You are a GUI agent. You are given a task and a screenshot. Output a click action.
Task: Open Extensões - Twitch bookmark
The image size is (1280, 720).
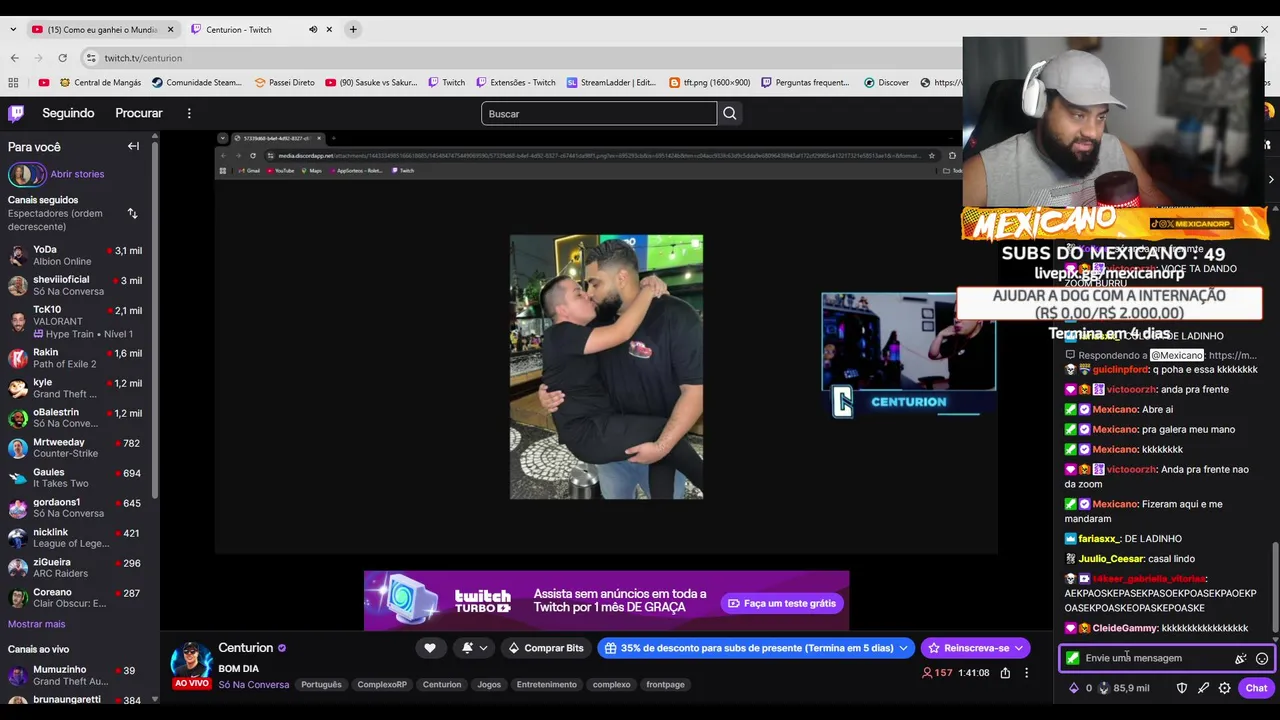514,82
